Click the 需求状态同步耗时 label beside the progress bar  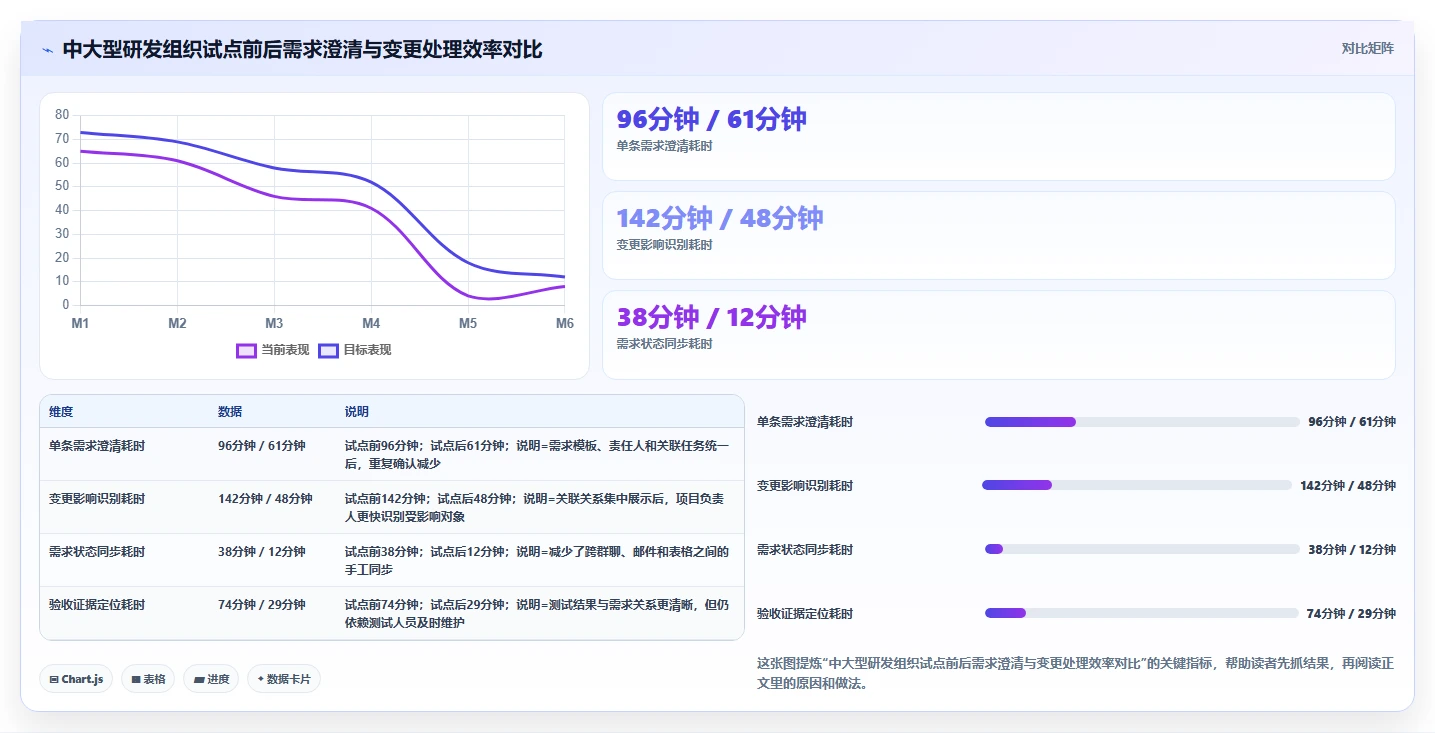pyautogui.click(x=805, y=550)
